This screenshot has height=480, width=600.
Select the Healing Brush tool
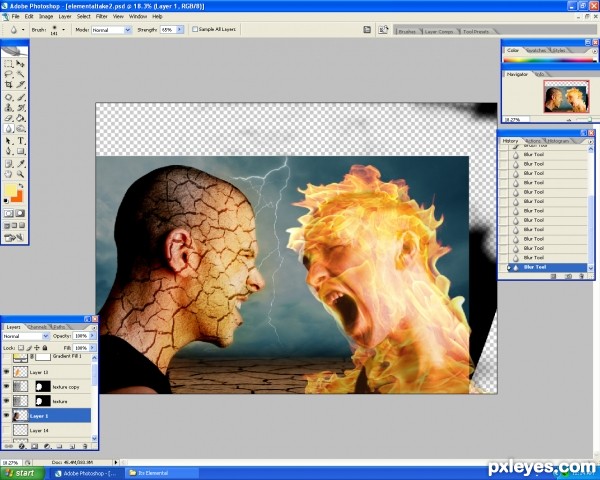click(9, 97)
